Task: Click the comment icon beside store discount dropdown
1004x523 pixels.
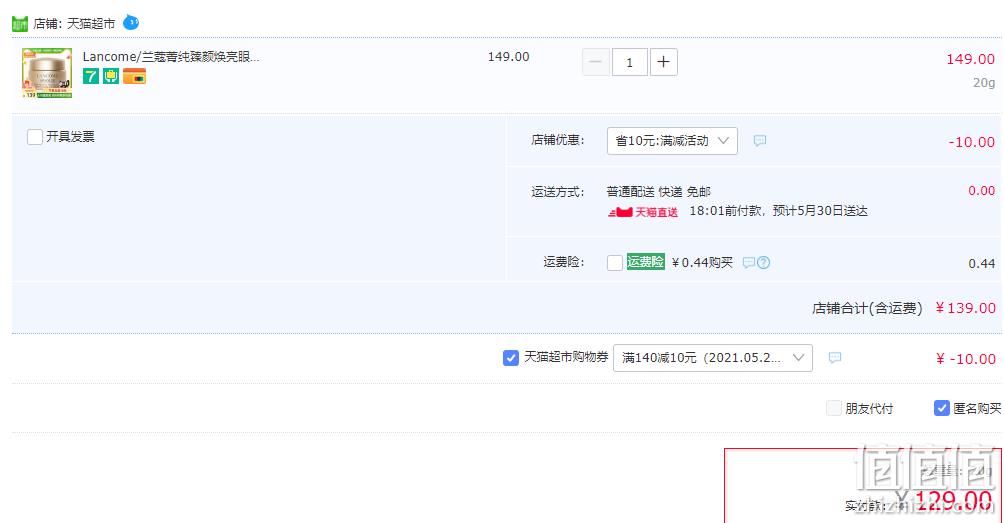Action: point(759,140)
